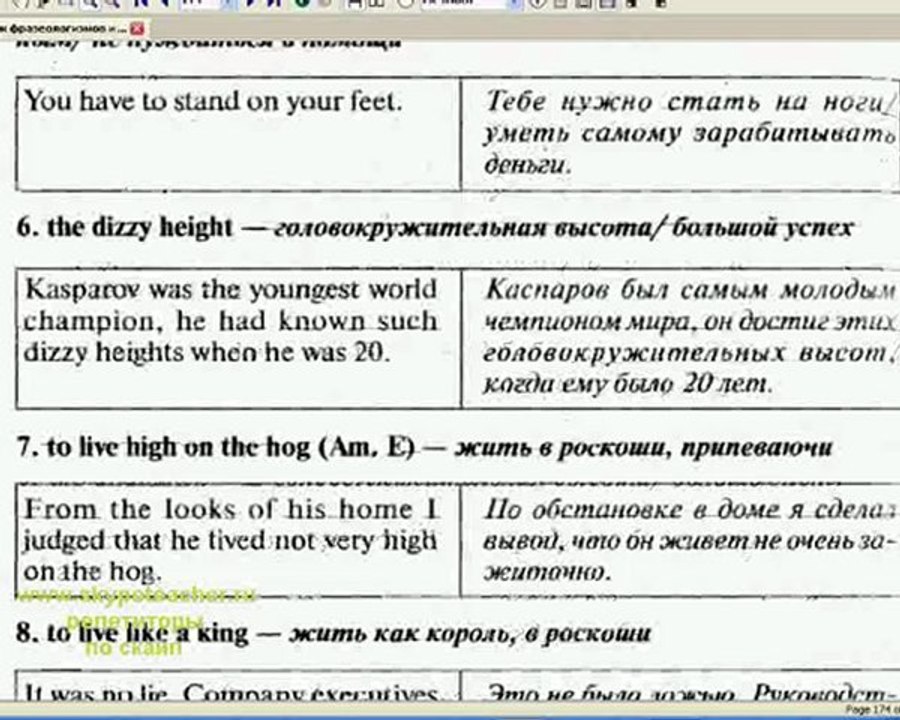
Task: Click 'когда ему было 20 лет.' line
Action: click(x=627, y=383)
